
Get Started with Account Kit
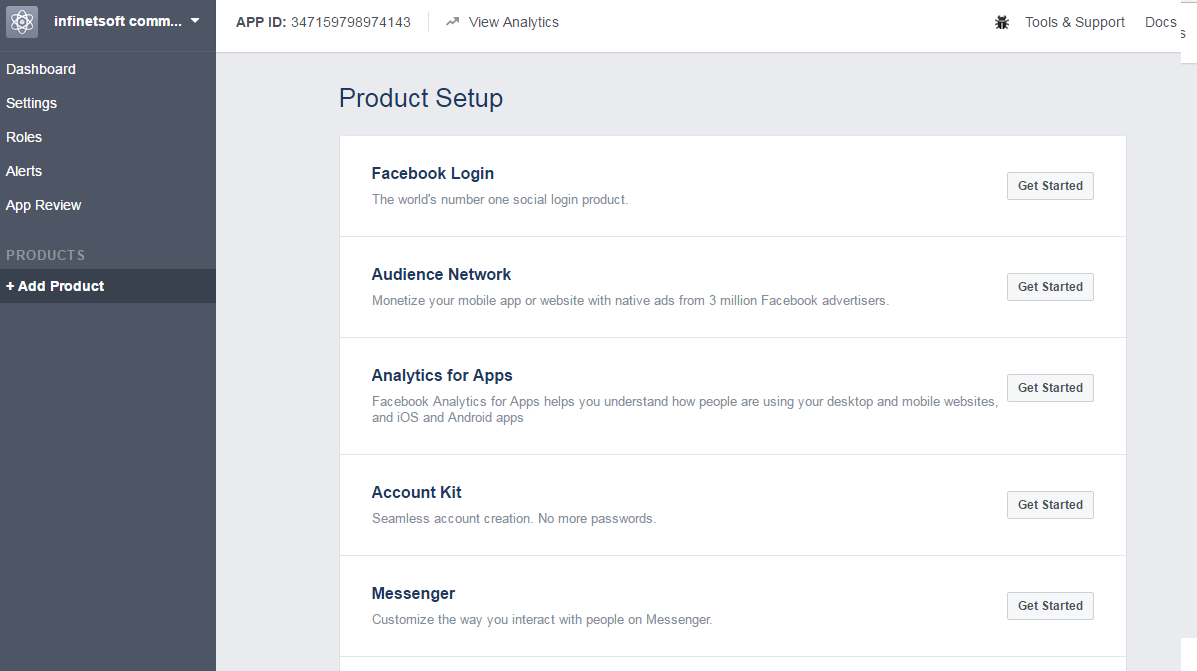tap(1050, 505)
